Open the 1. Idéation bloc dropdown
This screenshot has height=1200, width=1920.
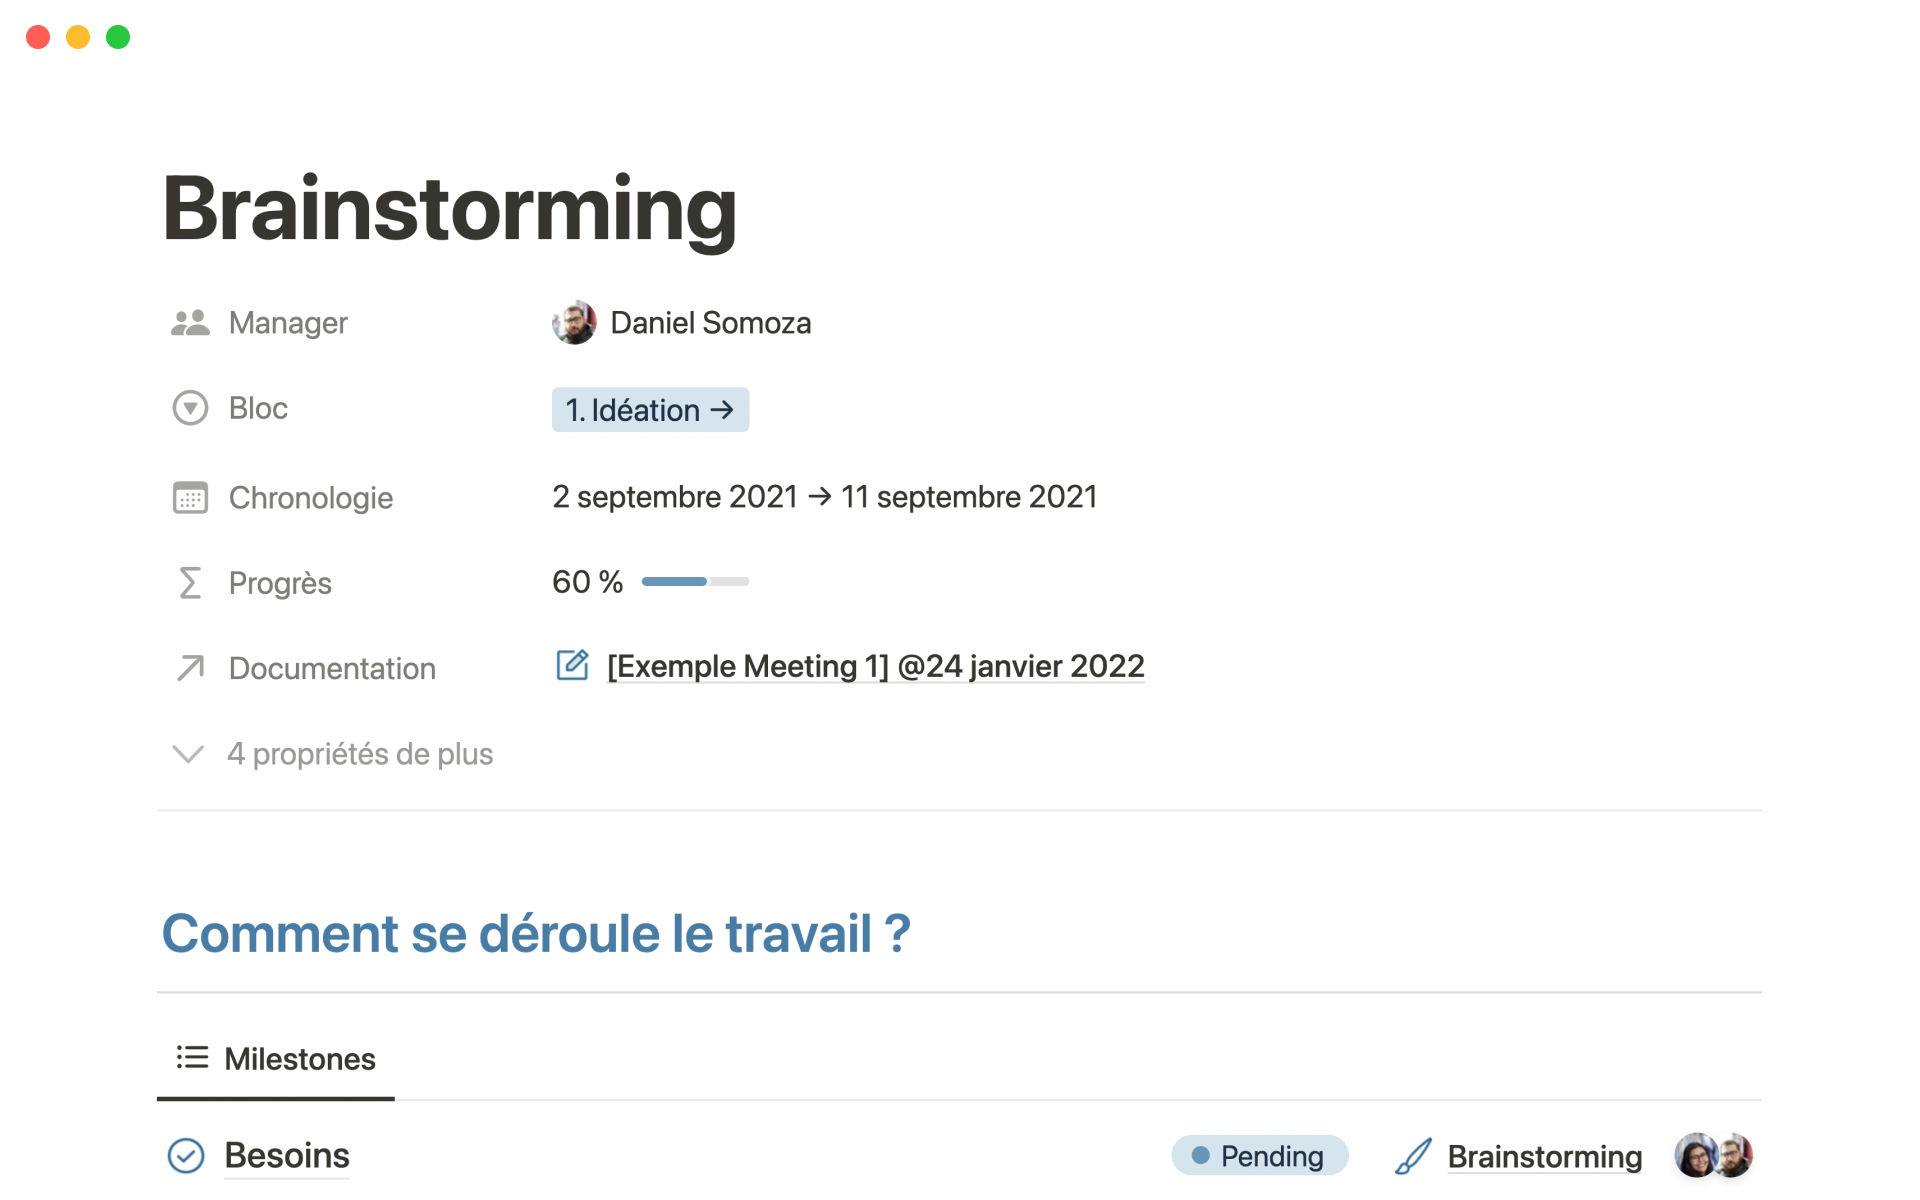650,410
